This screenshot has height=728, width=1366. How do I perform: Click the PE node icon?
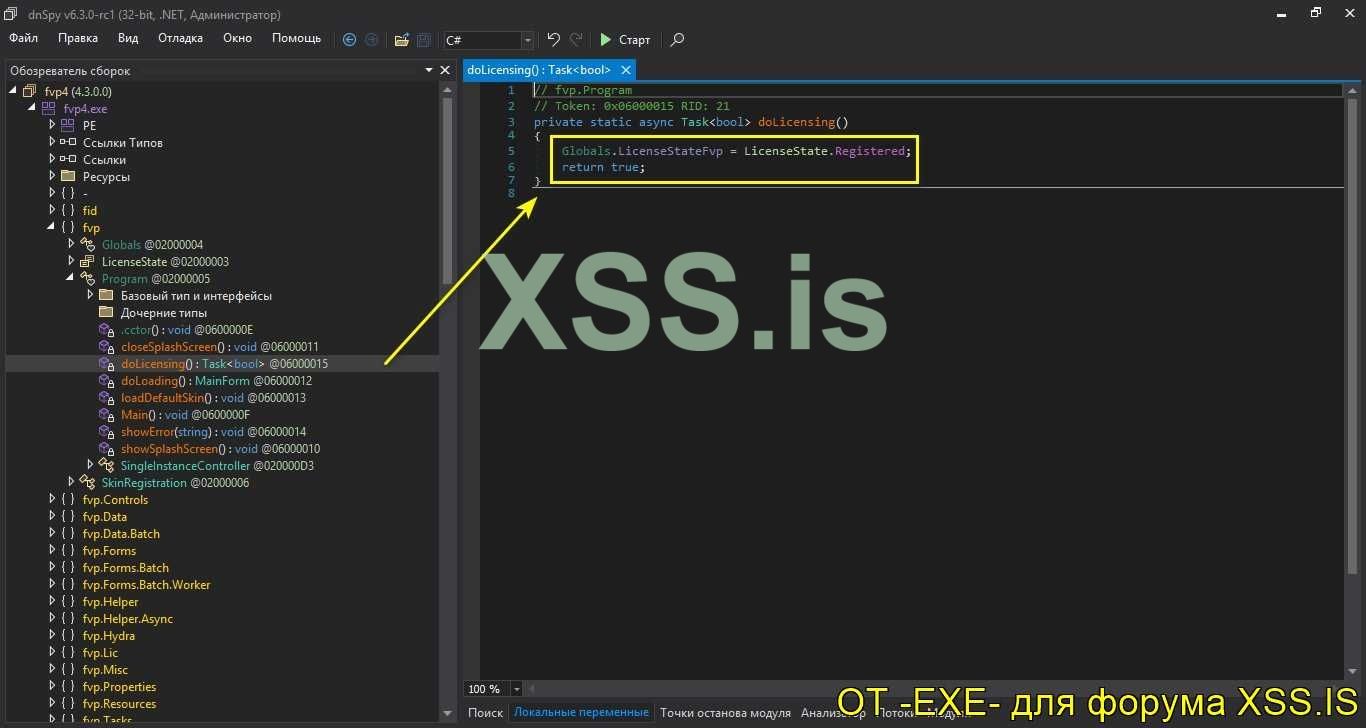tap(67, 126)
